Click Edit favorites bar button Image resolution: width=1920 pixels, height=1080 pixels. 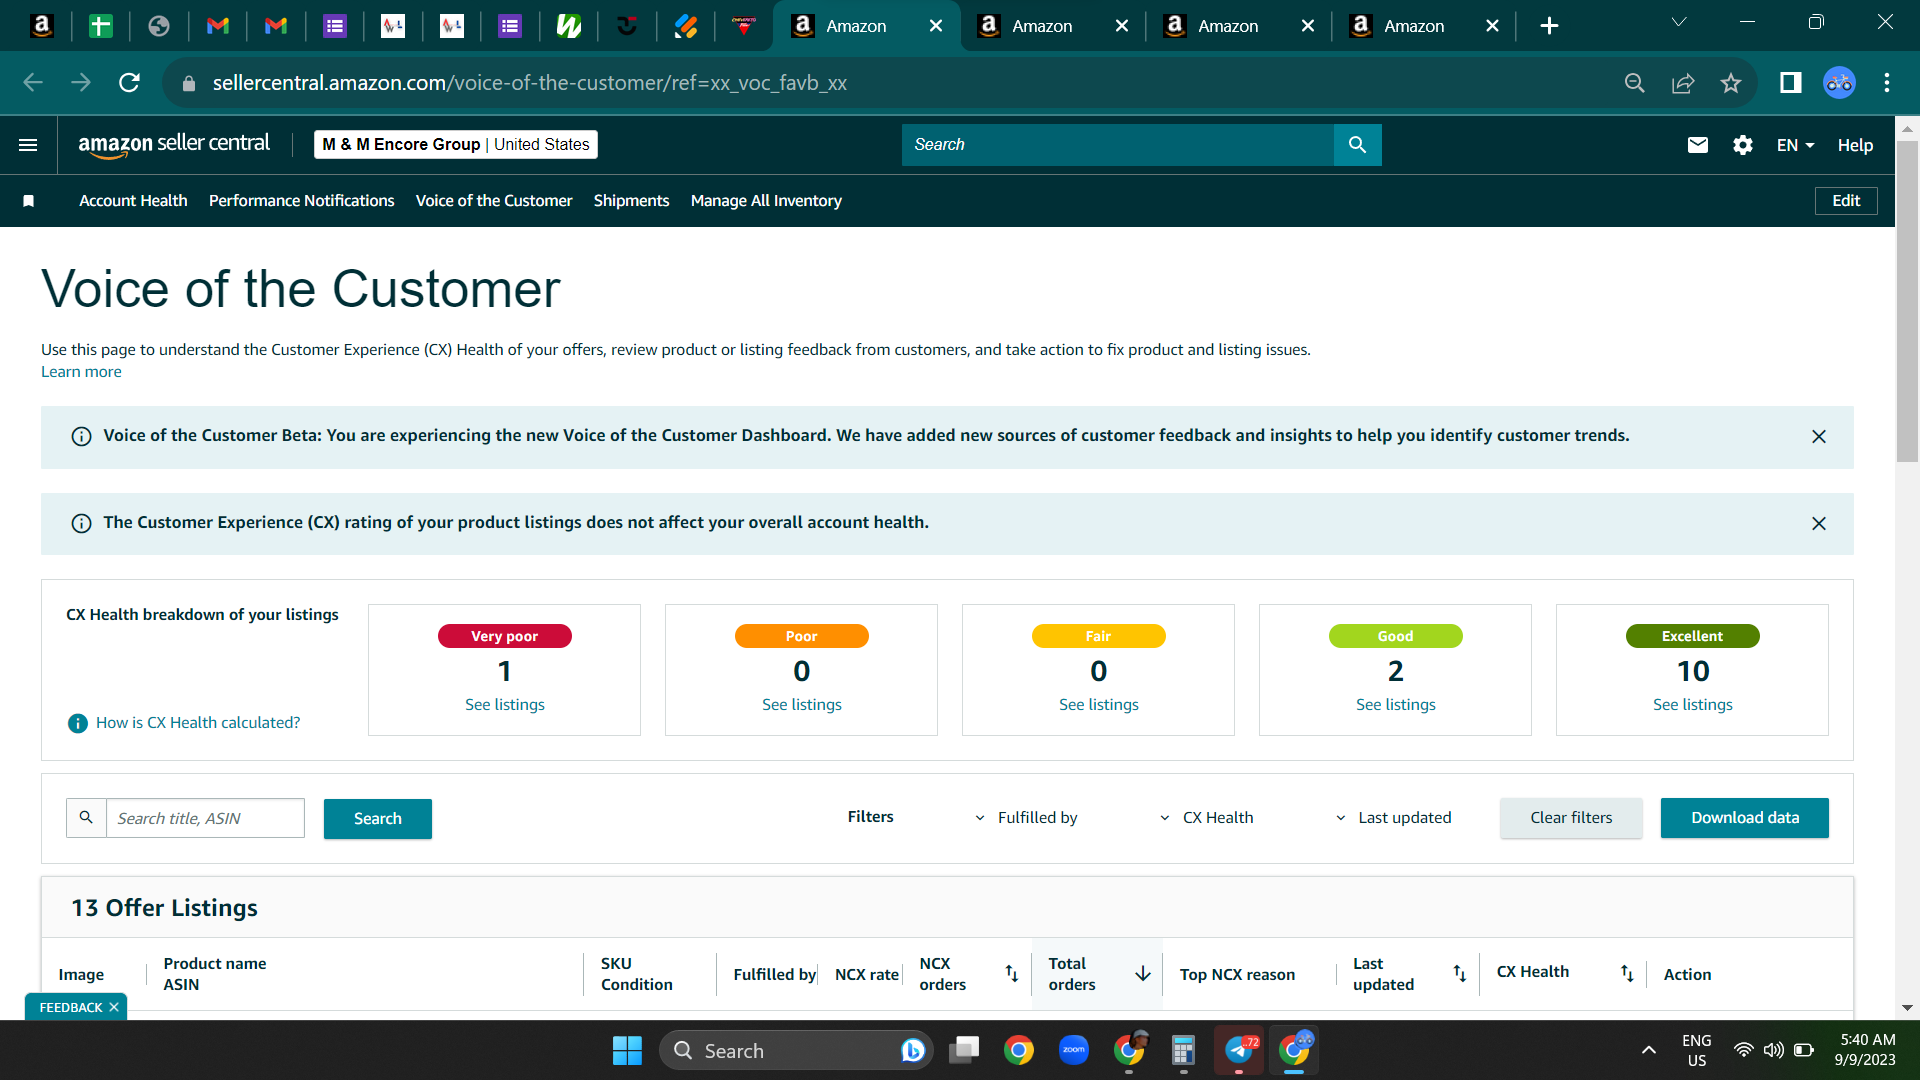(x=1846, y=201)
